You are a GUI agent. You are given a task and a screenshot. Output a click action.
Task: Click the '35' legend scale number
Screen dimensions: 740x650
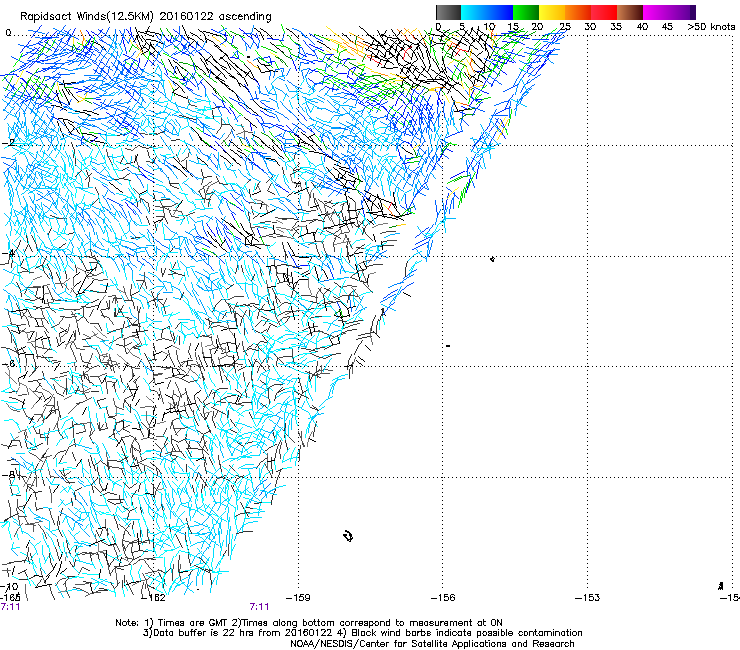pyautogui.click(x=616, y=27)
